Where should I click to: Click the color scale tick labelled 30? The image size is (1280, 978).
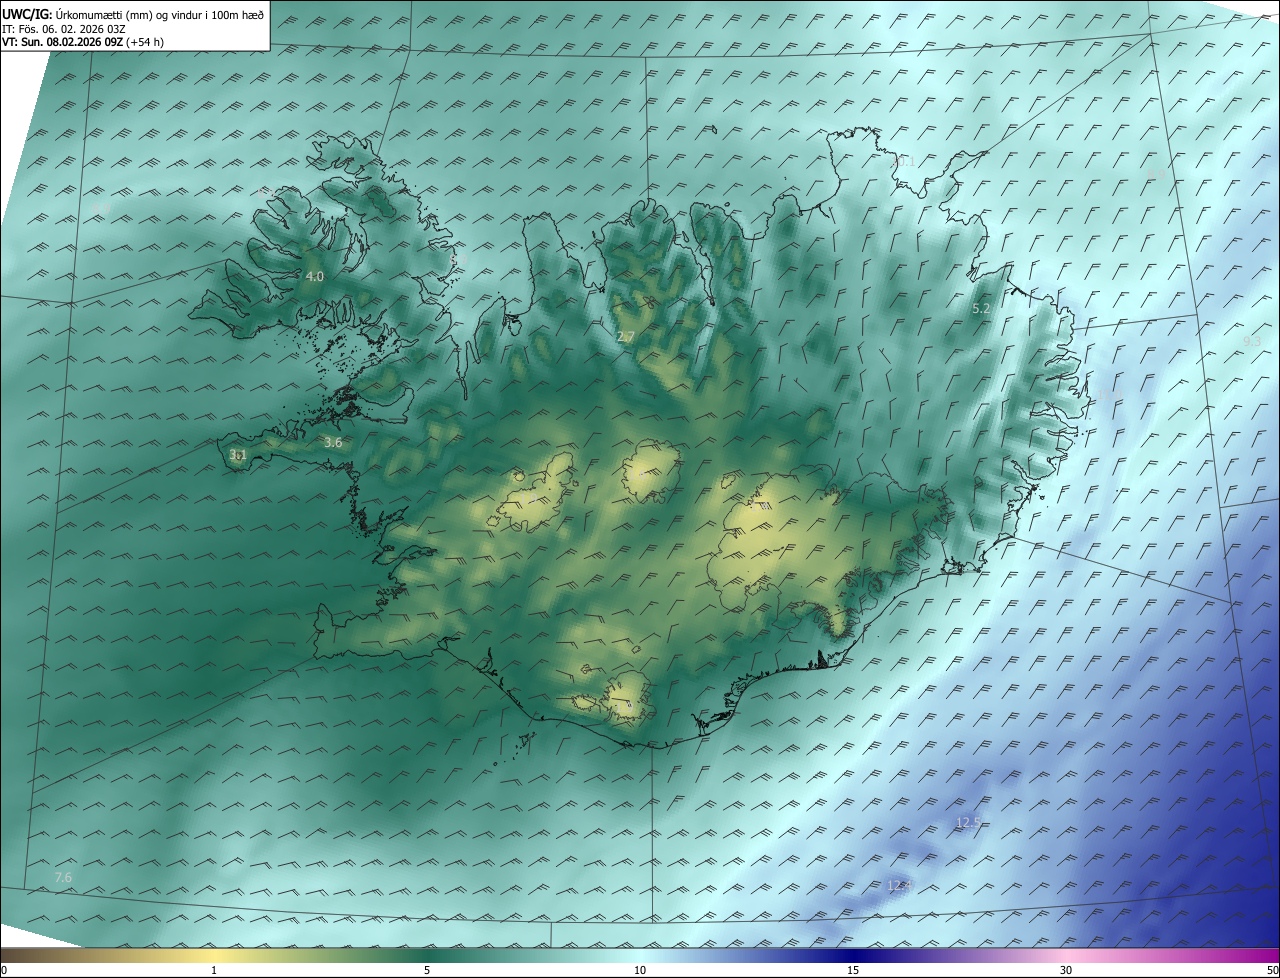[1066, 970]
